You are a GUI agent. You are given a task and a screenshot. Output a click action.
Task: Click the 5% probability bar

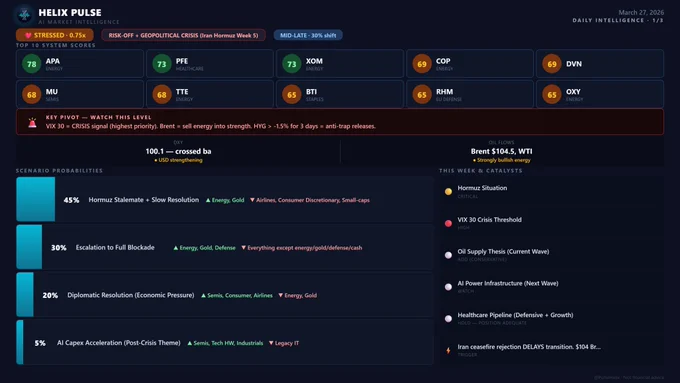[20, 342]
